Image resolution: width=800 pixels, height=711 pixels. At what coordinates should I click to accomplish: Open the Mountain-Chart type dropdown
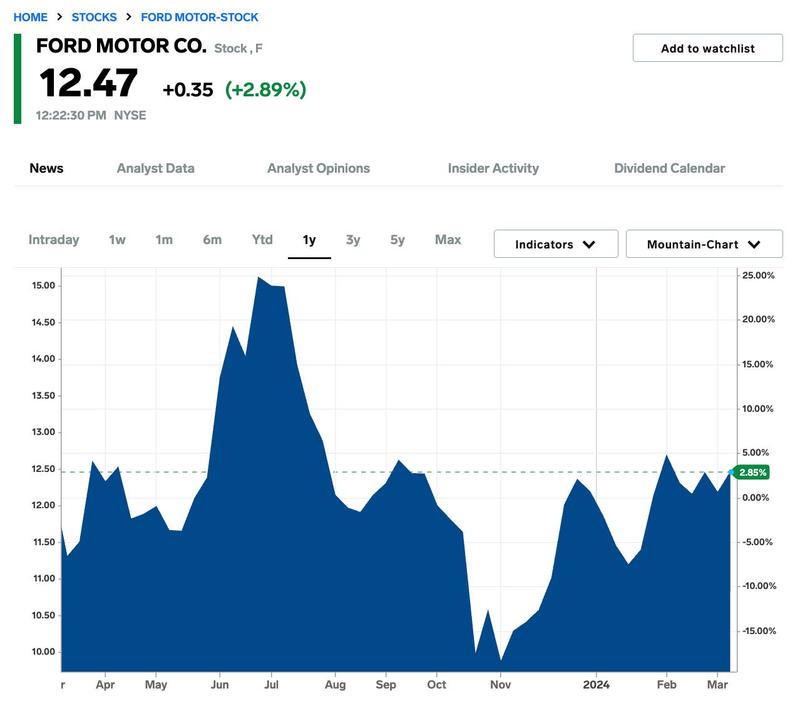click(704, 244)
